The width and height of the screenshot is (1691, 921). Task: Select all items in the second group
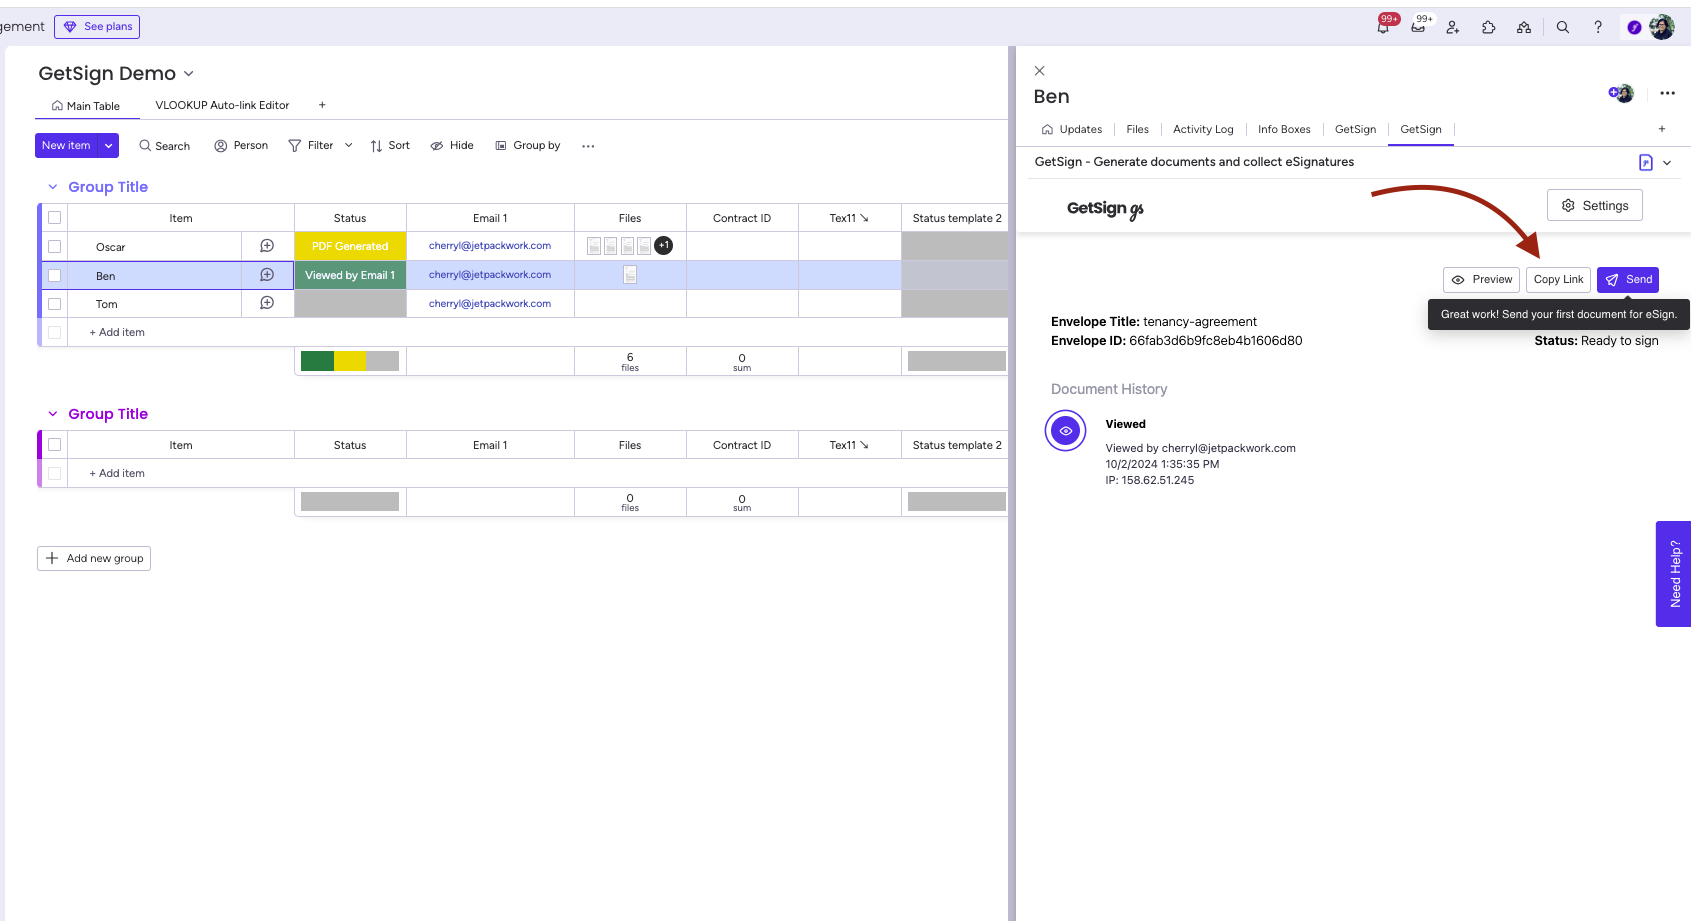tap(55, 445)
